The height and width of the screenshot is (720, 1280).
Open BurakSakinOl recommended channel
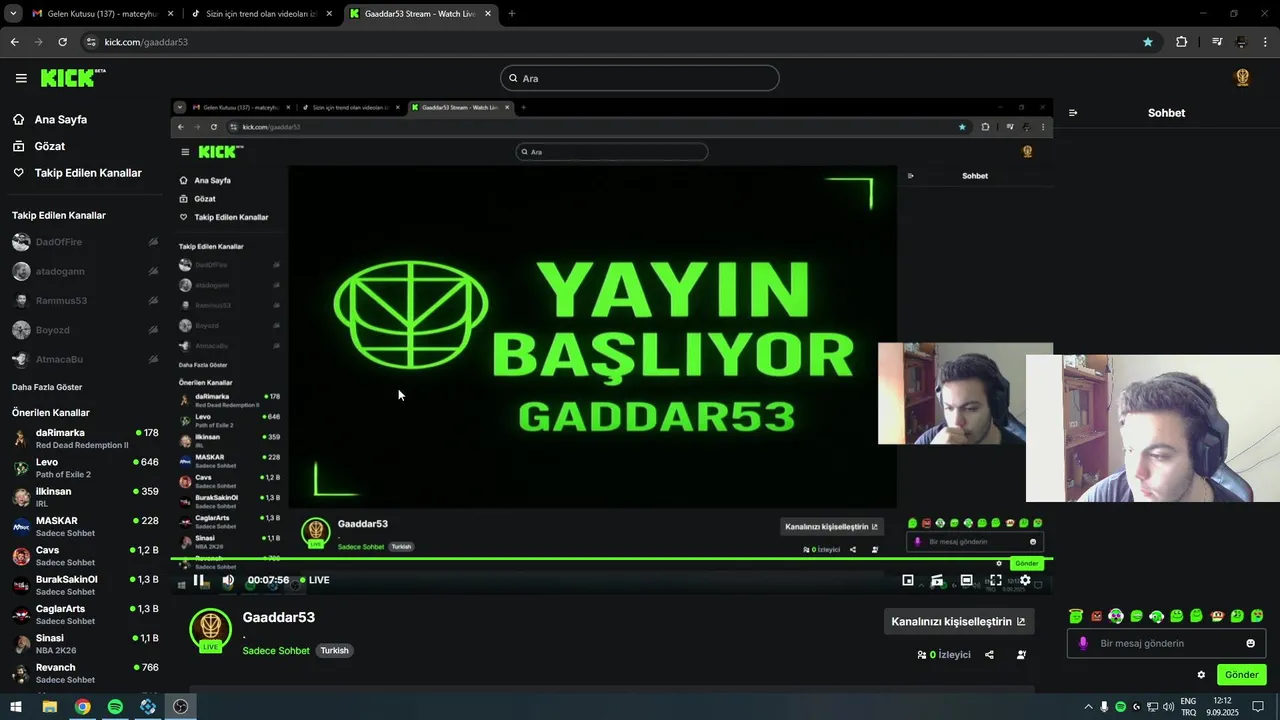click(x=85, y=585)
